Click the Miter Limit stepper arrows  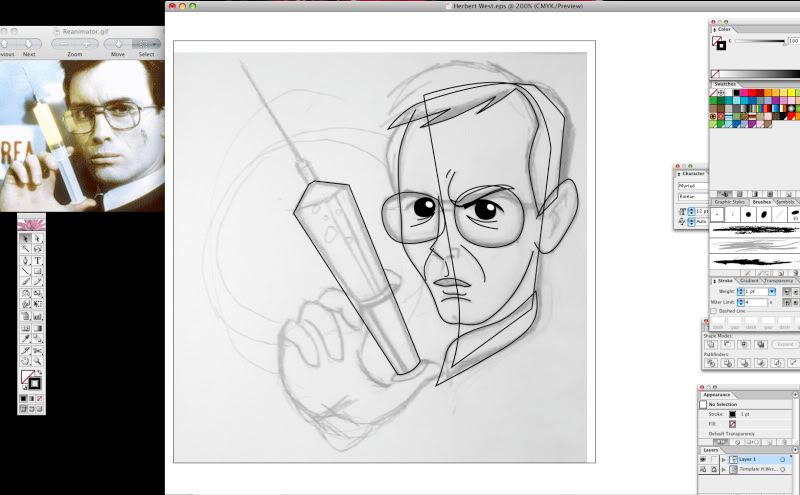[x=741, y=303]
